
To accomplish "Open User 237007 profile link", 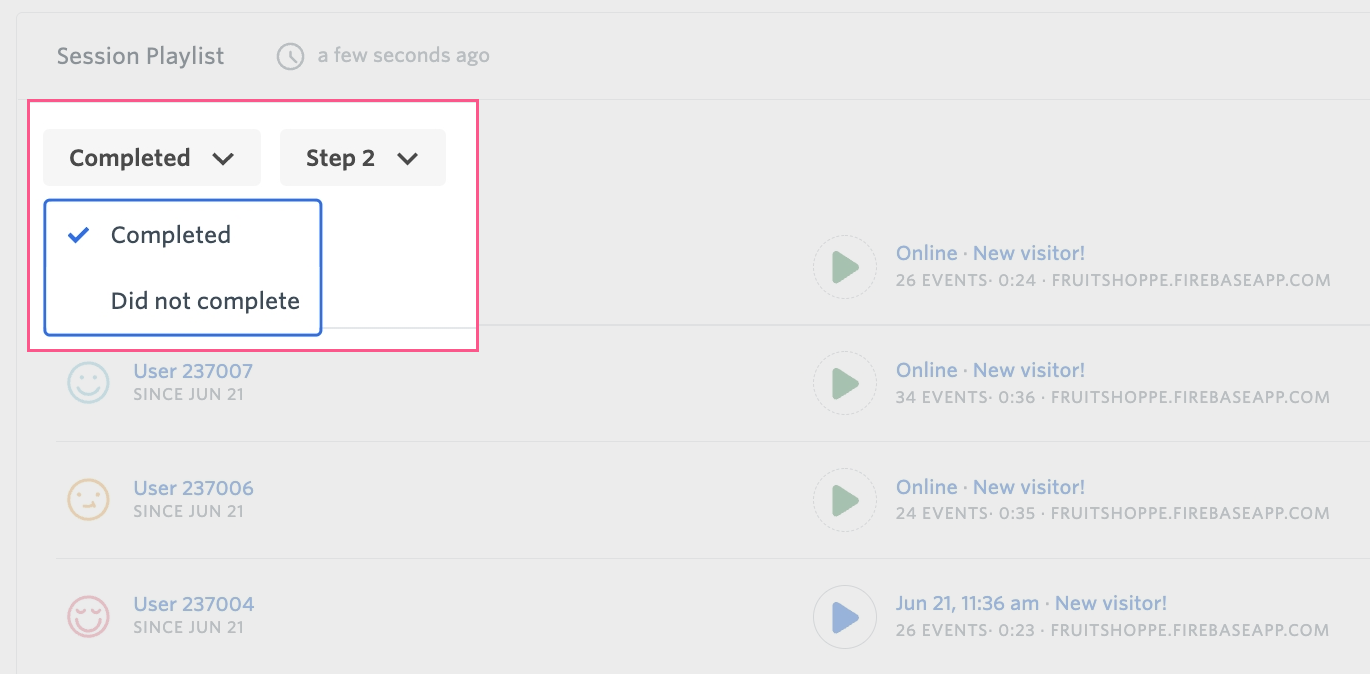I will pos(193,371).
